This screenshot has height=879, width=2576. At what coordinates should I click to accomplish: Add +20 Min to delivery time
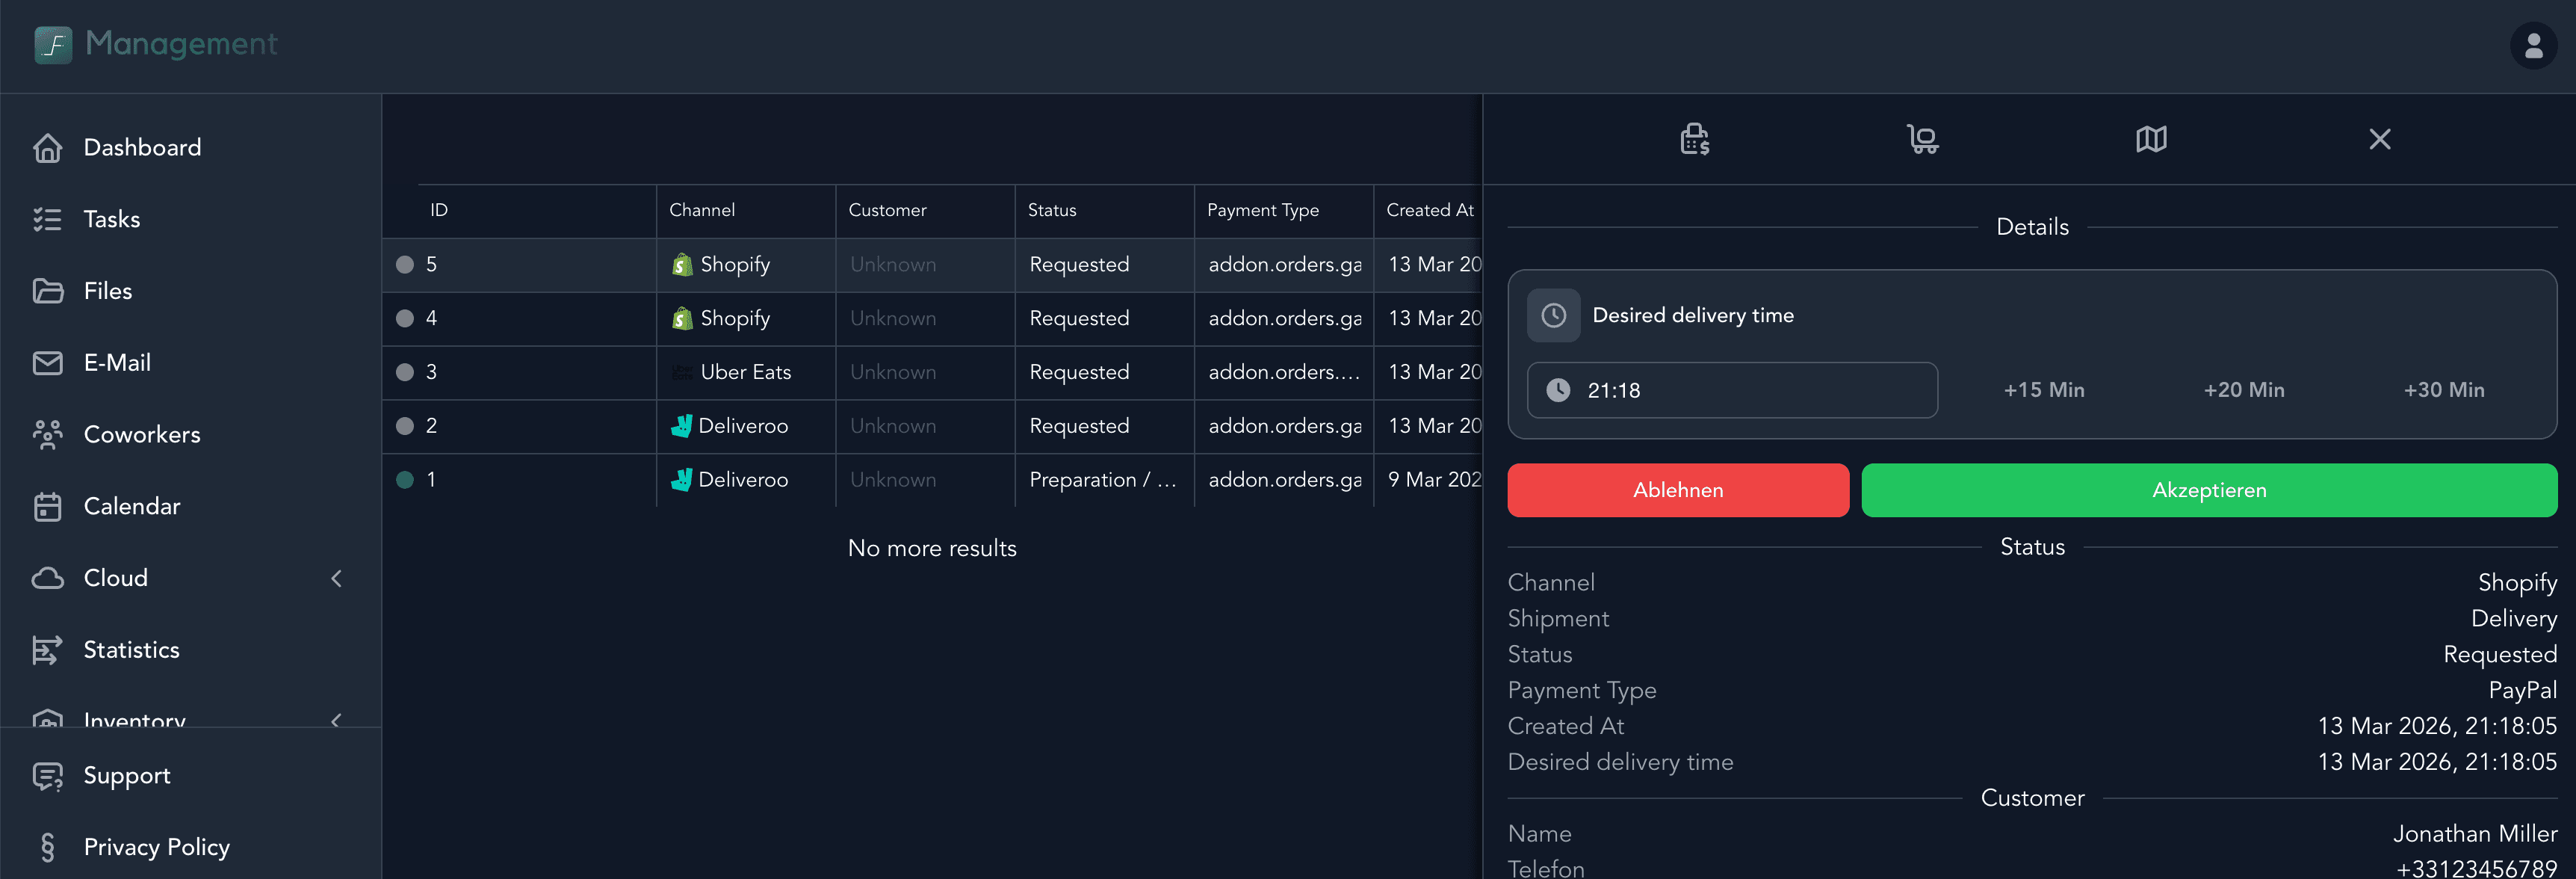[2244, 390]
